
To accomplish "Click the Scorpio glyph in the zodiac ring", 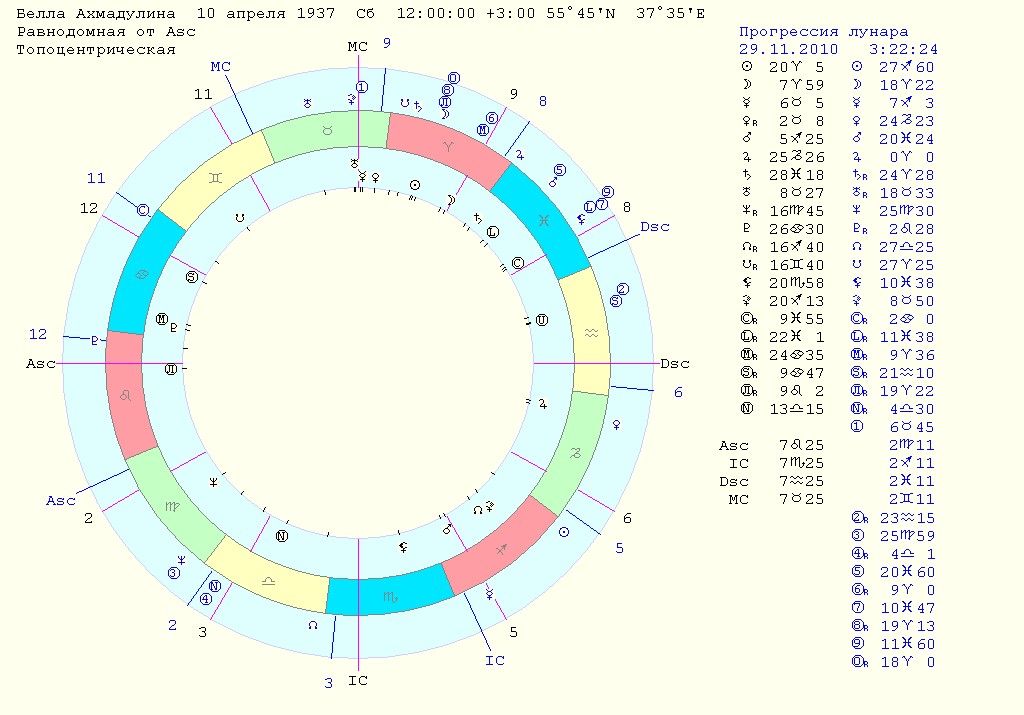I will (x=390, y=597).
